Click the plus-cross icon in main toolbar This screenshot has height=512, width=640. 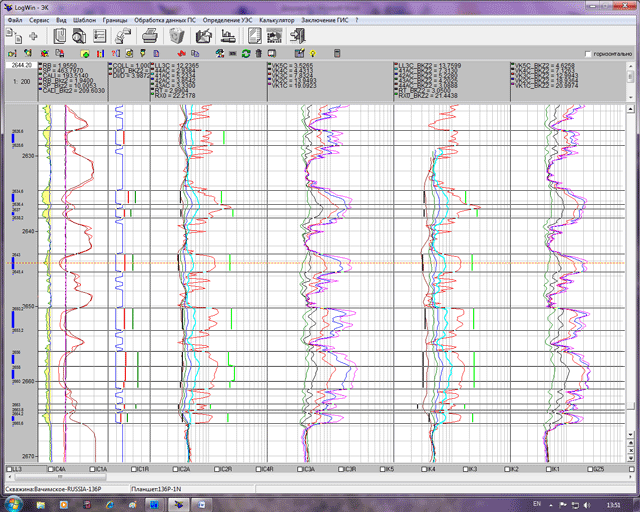(x=33, y=36)
